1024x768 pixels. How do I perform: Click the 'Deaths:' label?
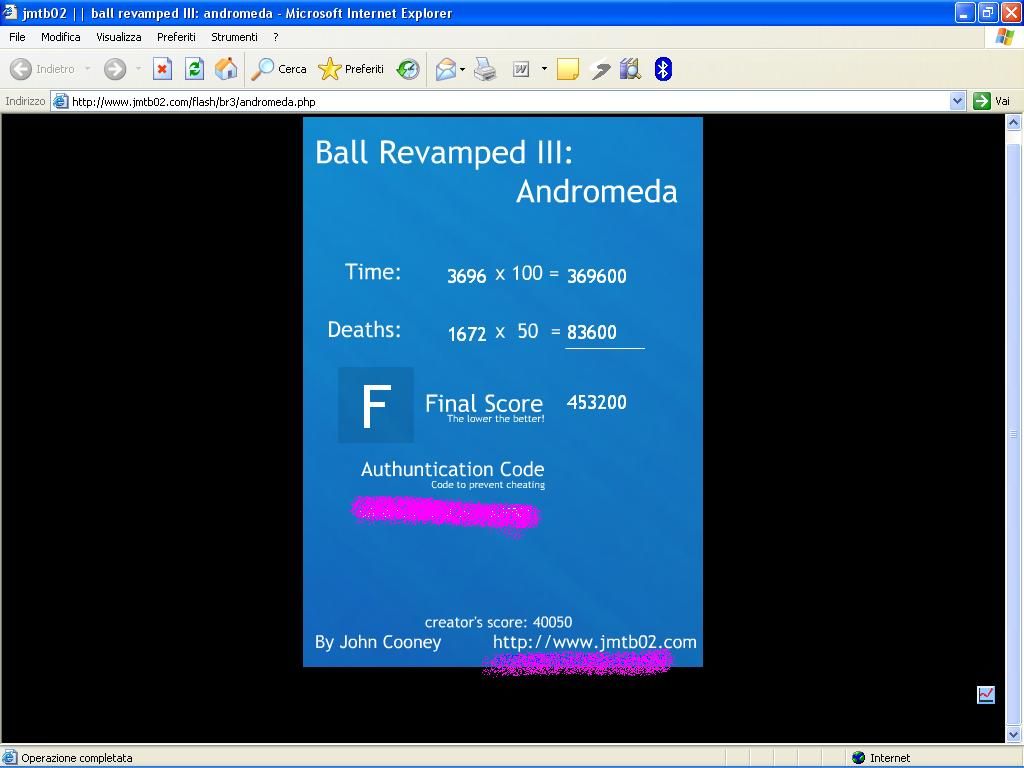[364, 329]
